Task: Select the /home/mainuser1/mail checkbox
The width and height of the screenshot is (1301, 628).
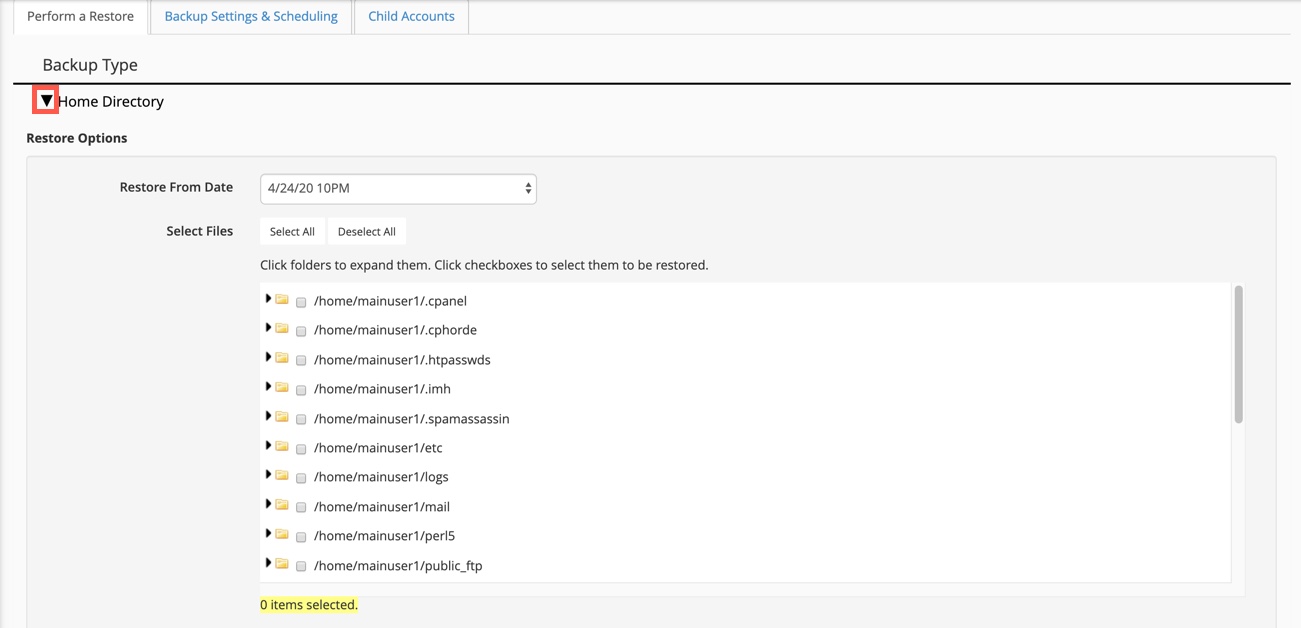Action: point(301,508)
